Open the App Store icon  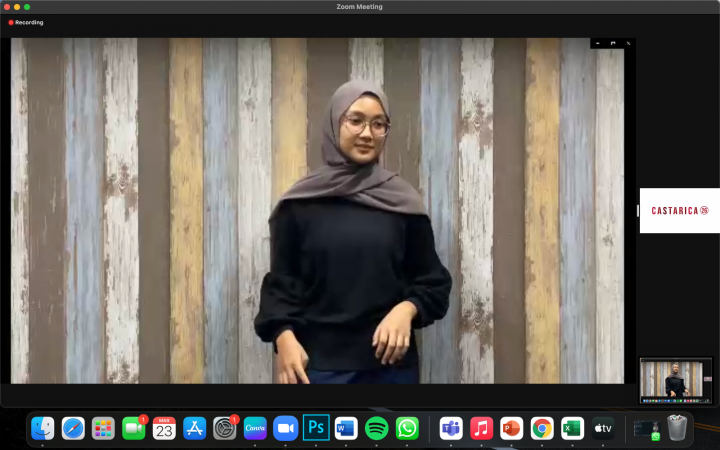tap(194, 429)
